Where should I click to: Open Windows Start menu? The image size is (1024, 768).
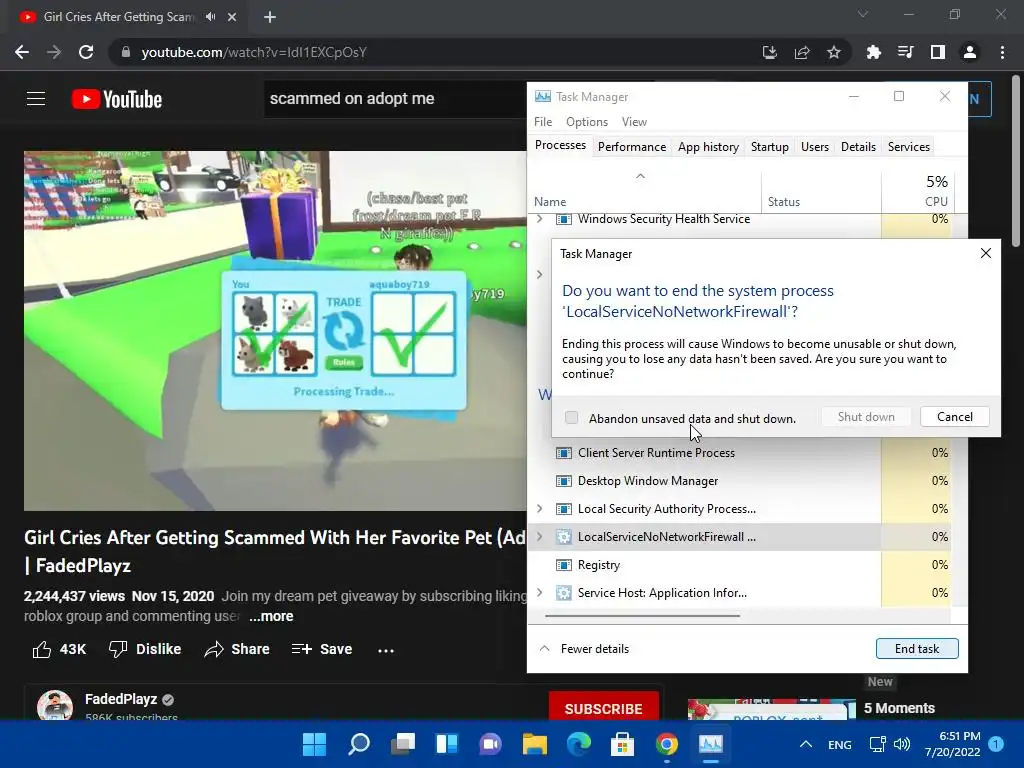(x=314, y=744)
